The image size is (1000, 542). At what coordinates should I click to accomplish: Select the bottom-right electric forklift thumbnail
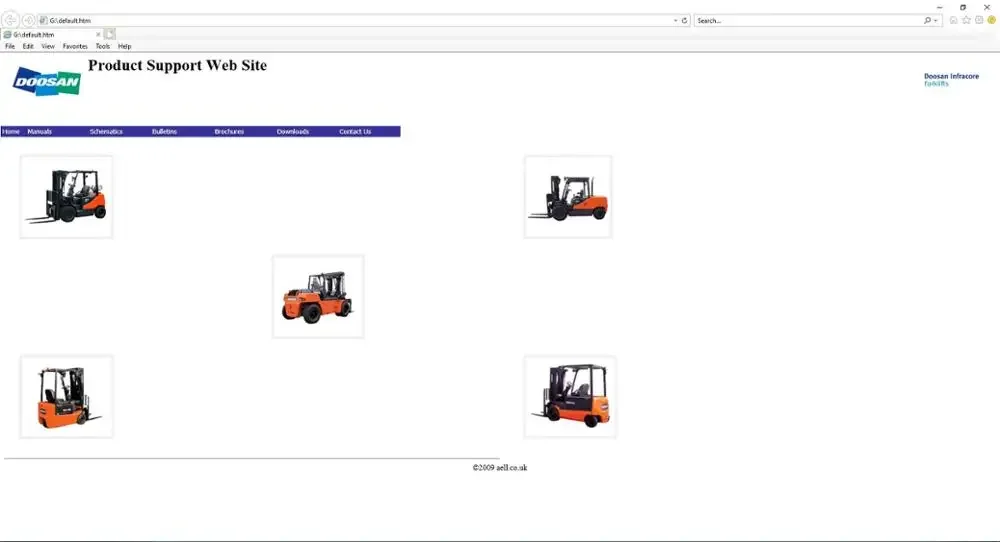(x=570, y=397)
